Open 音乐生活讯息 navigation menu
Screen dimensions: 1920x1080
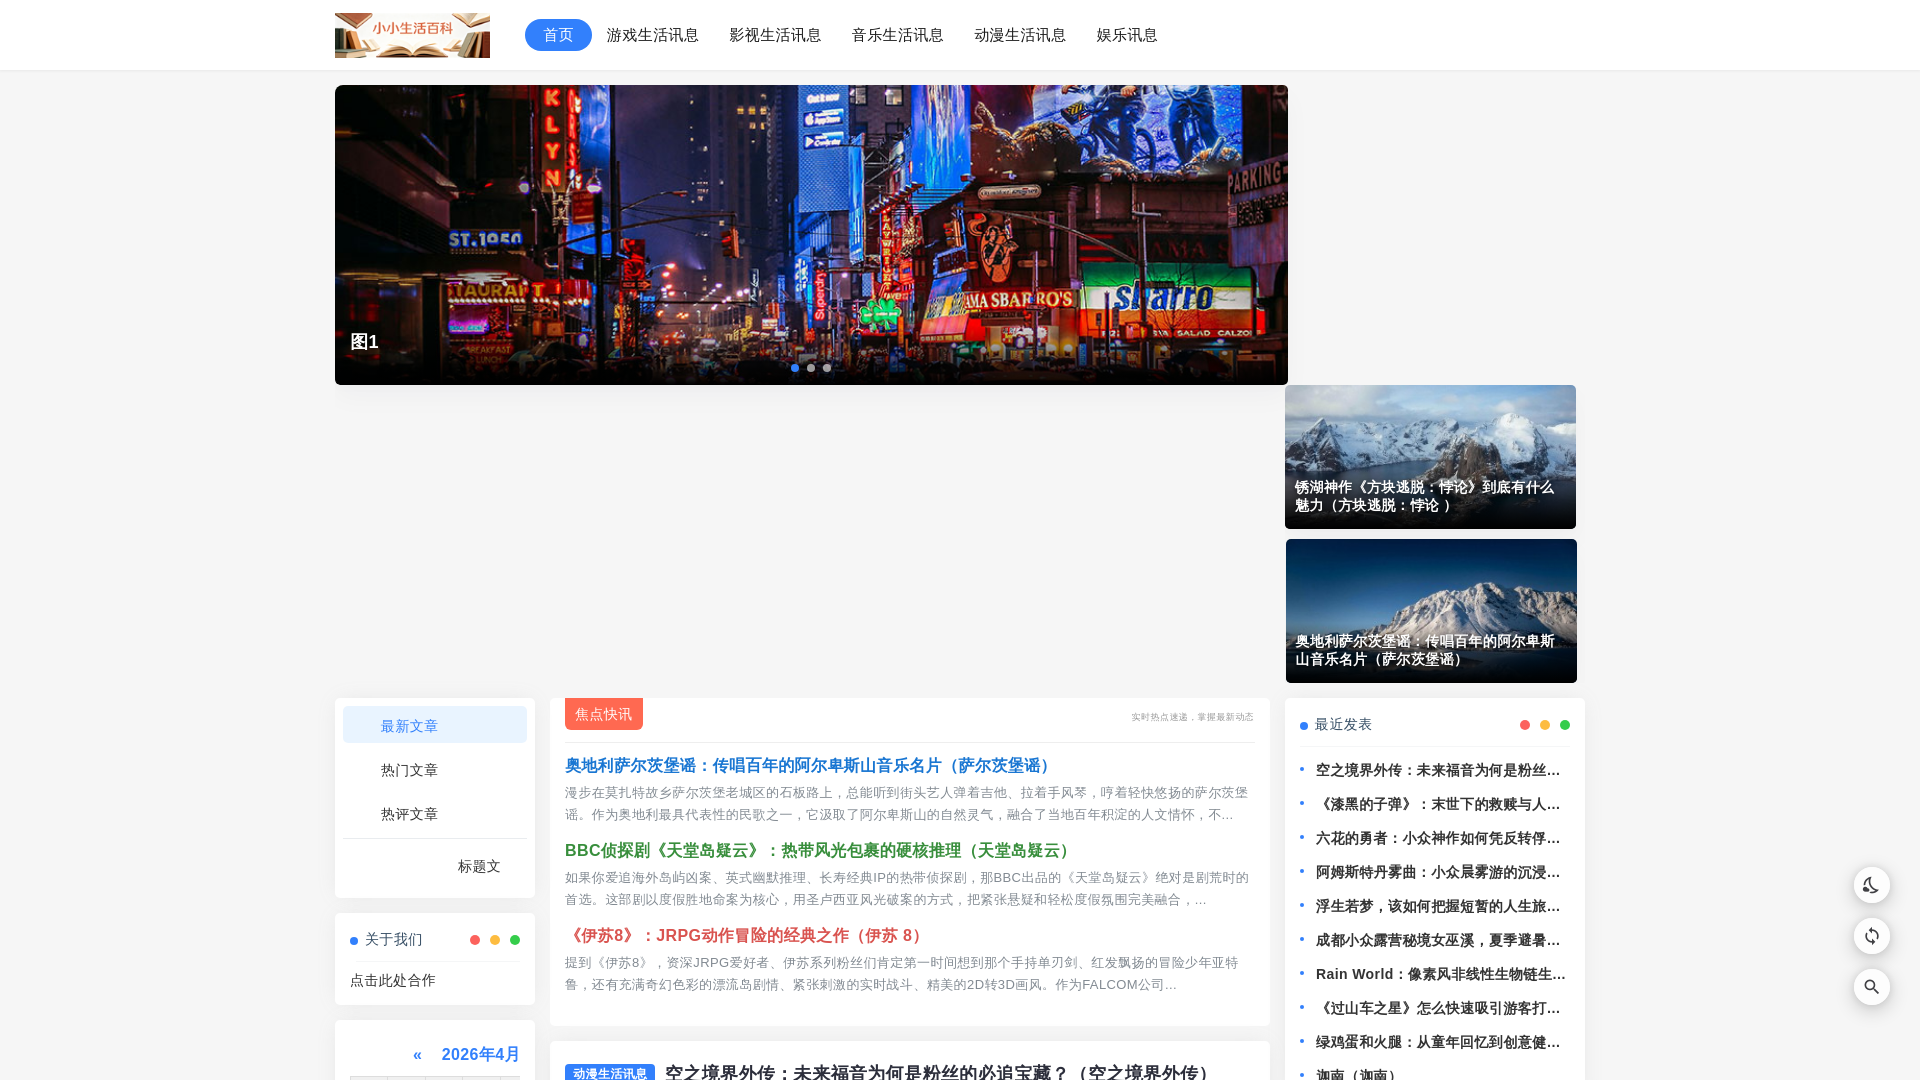[x=897, y=35]
